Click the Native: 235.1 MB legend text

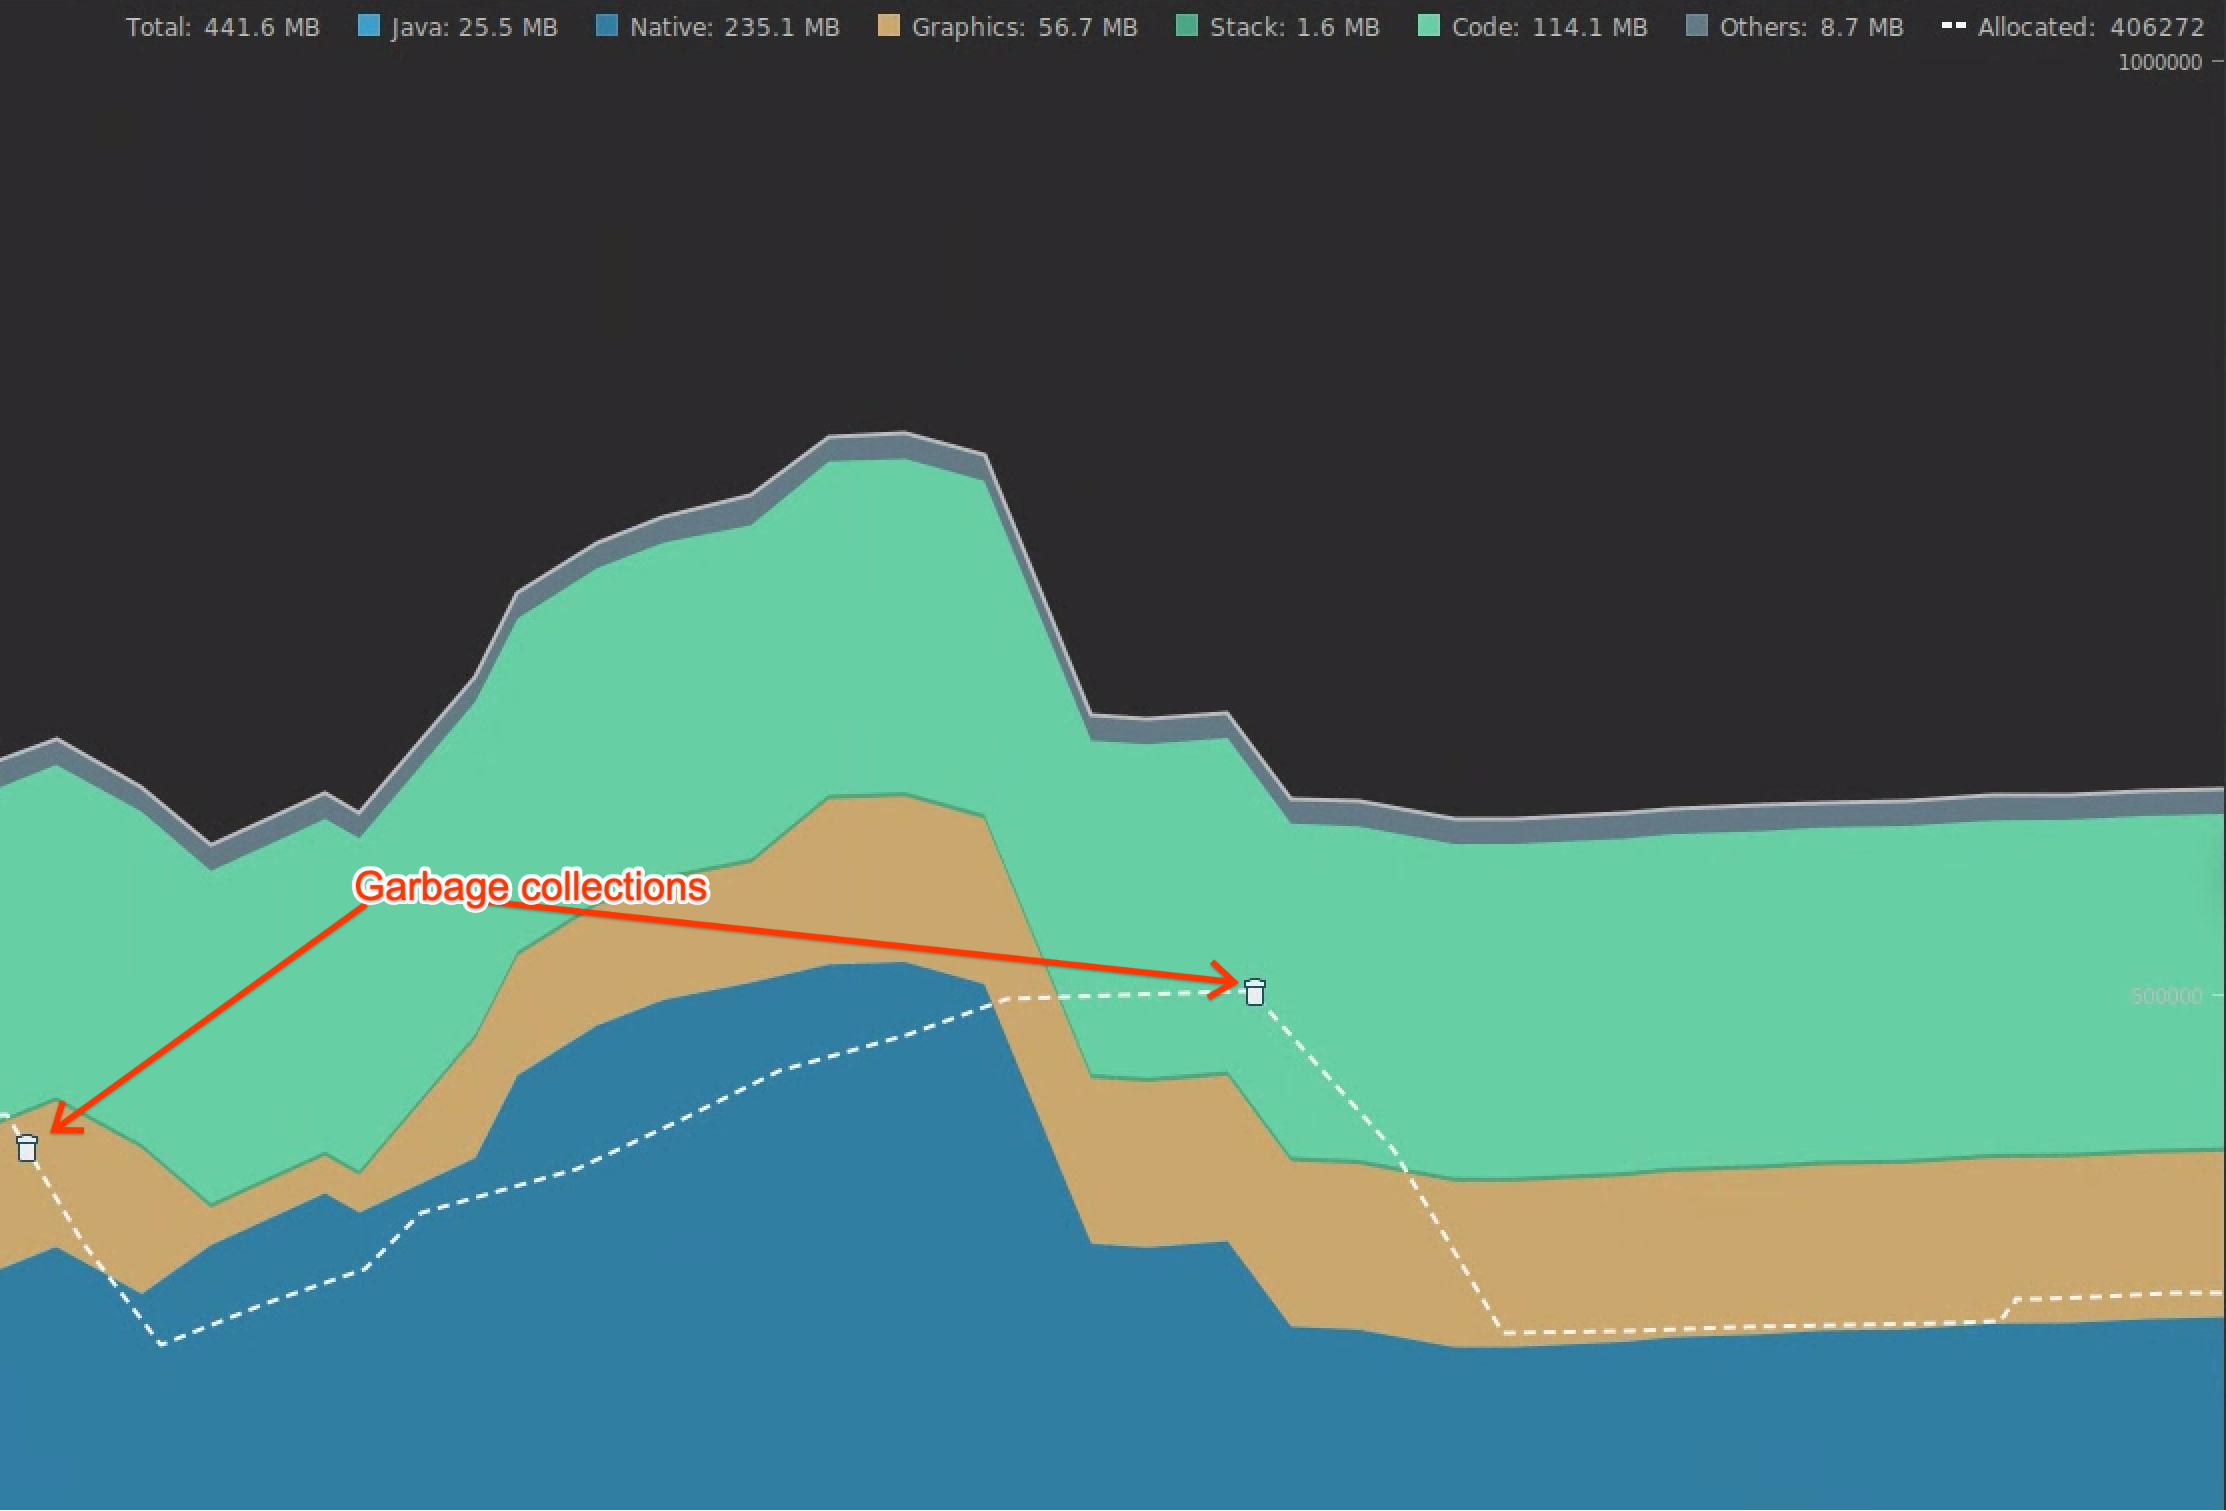pyautogui.click(x=734, y=27)
